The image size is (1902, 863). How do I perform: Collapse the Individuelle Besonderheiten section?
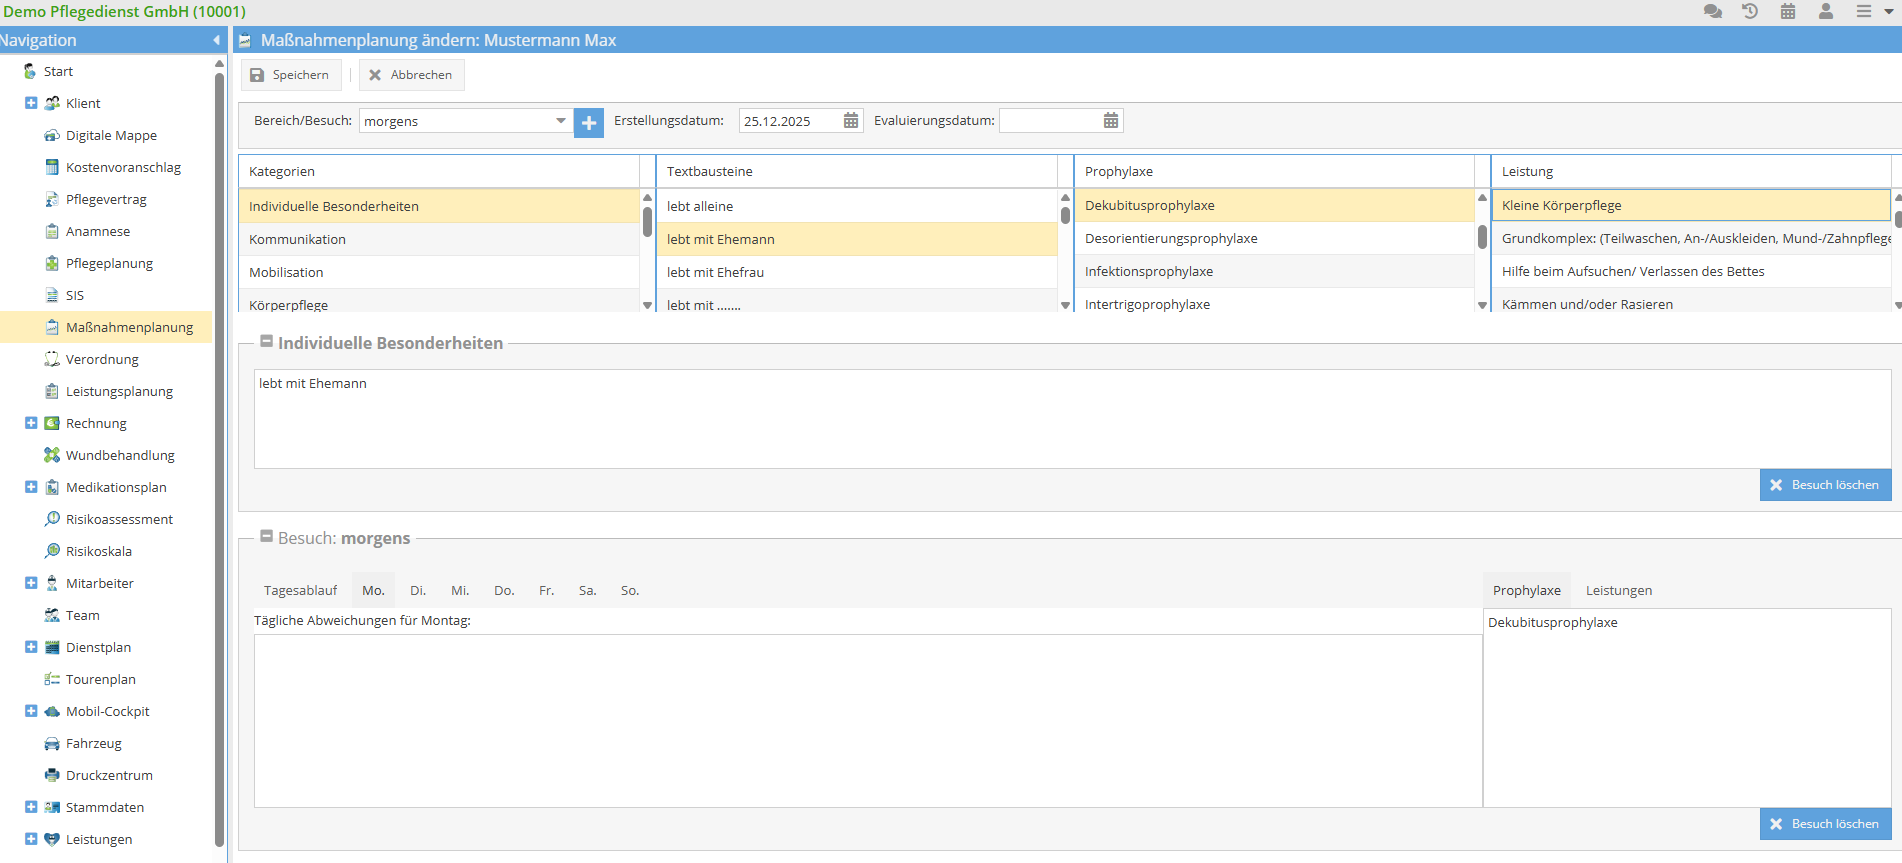[267, 341]
